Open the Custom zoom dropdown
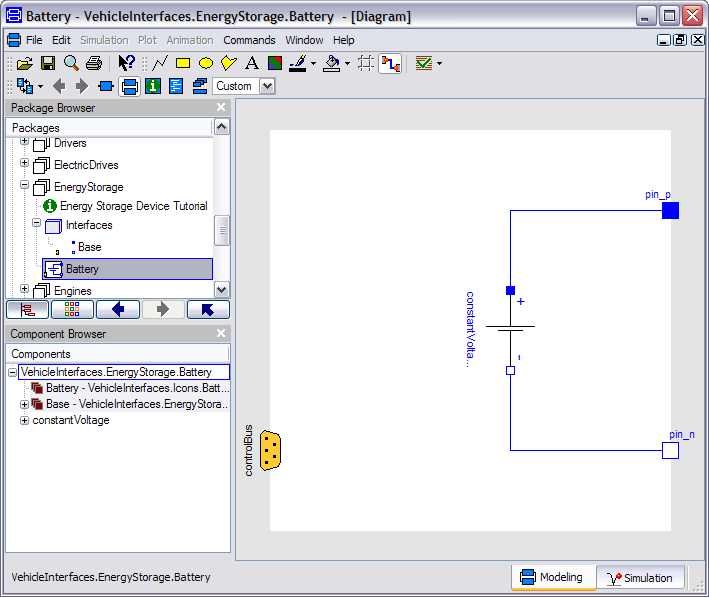 tap(267, 86)
